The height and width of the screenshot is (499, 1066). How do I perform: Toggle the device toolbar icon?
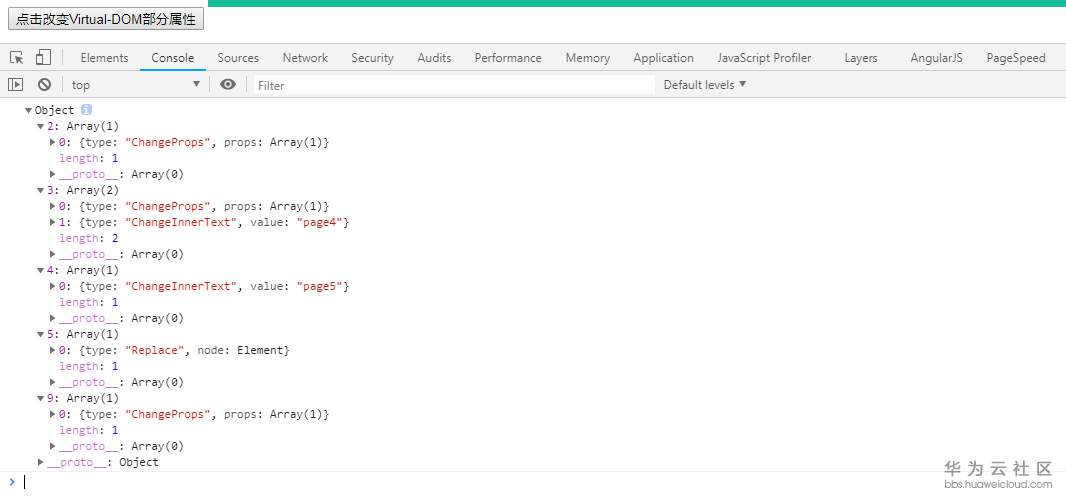pyautogui.click(x=43, y=58)
